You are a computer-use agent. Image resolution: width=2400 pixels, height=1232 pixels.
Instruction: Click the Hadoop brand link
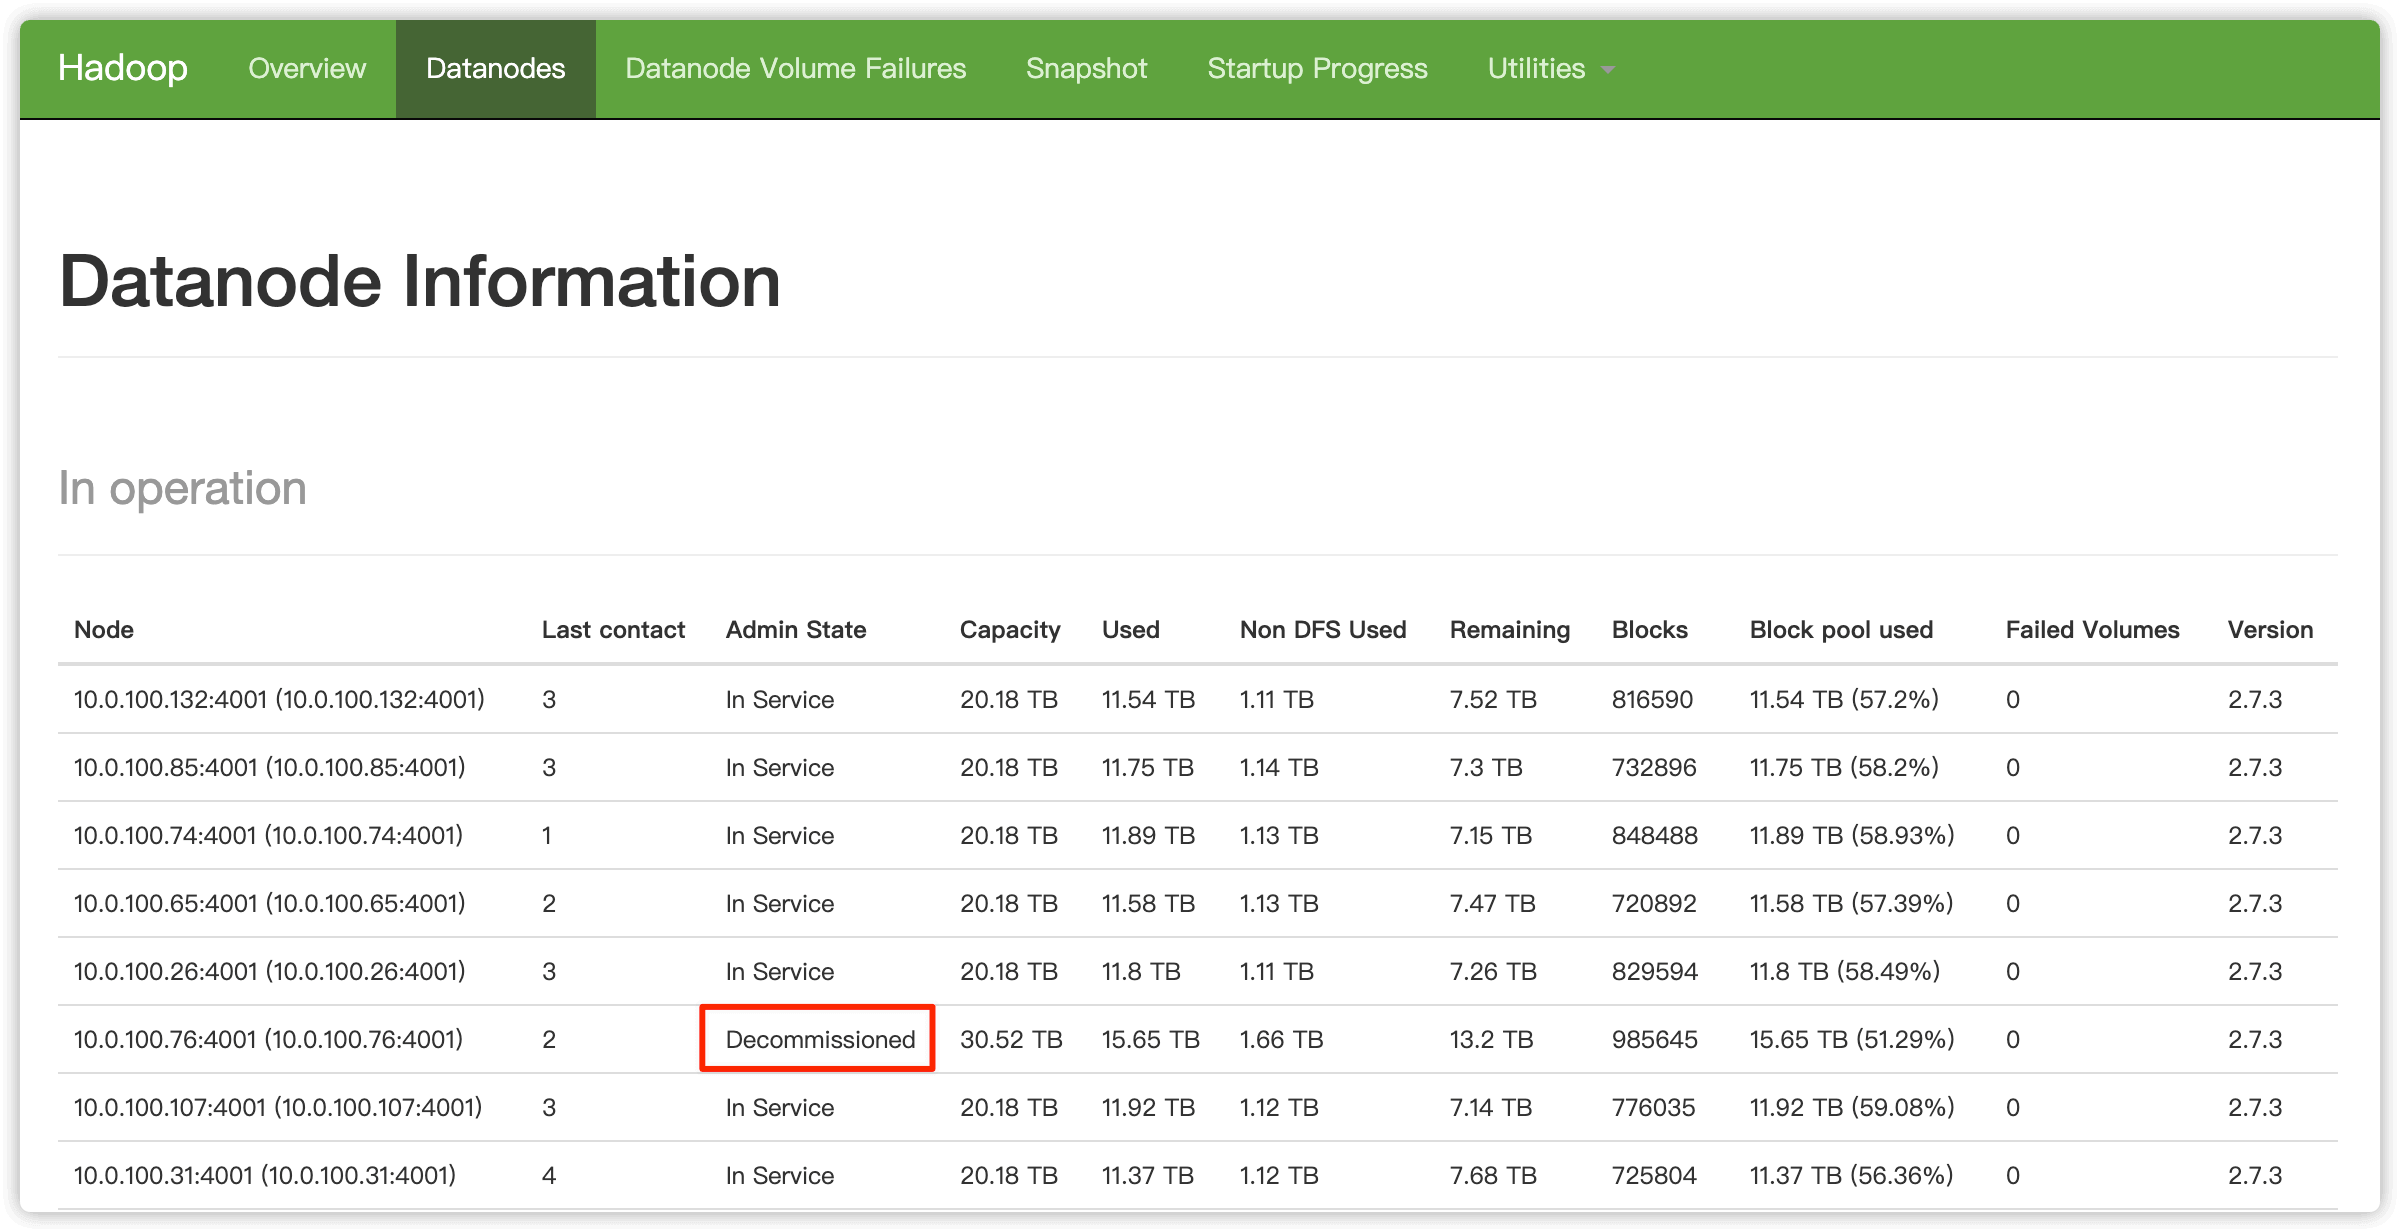[x=122, y=69]
